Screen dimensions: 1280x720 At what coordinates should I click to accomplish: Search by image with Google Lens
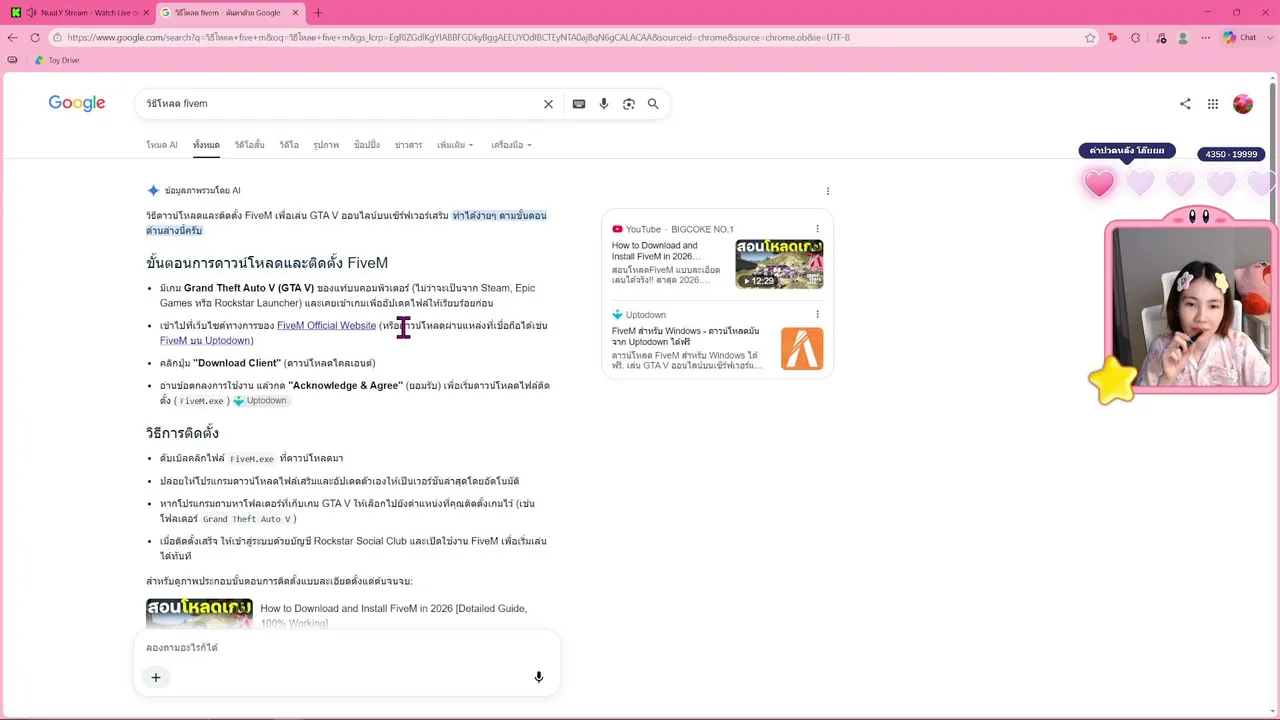(x=629, y=104)
